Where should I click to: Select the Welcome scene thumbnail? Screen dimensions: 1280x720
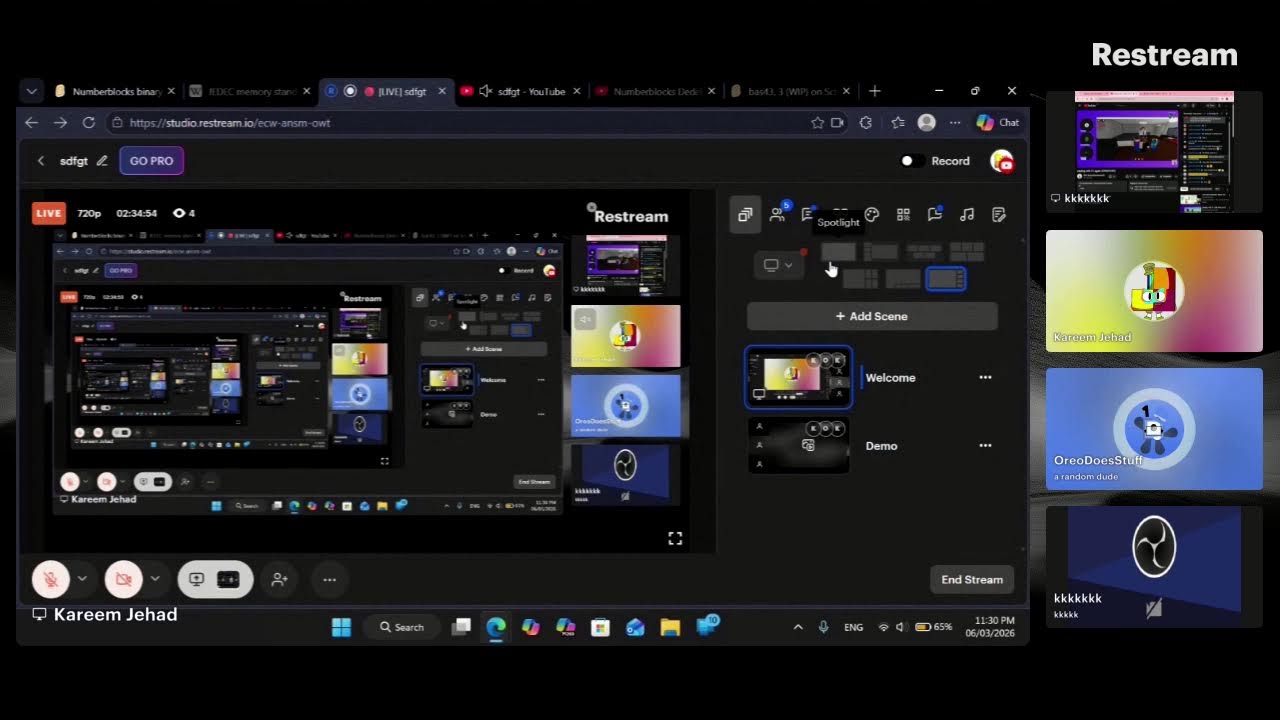tap(798, 377)
